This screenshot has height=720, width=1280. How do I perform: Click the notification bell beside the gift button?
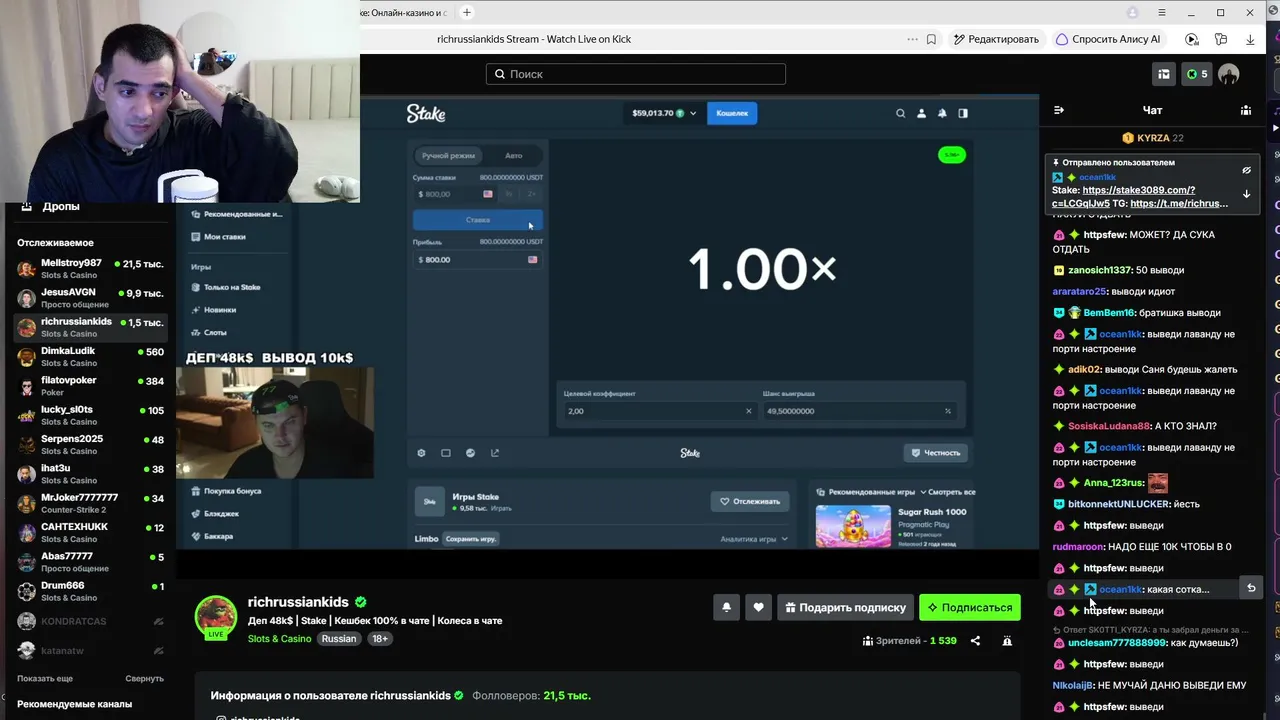click(x=727, y=607)
